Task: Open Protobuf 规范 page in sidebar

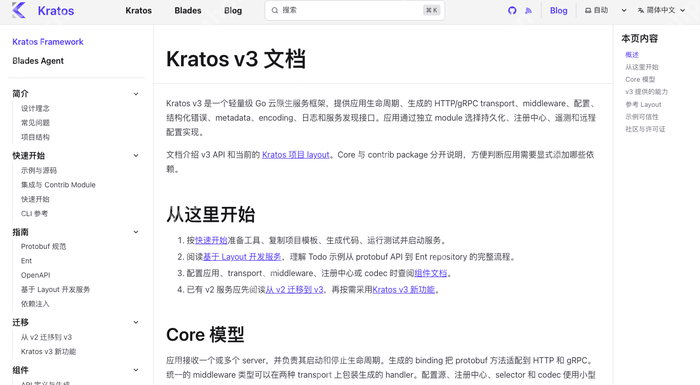Action: pyautogui.click(x=43, y=246)
